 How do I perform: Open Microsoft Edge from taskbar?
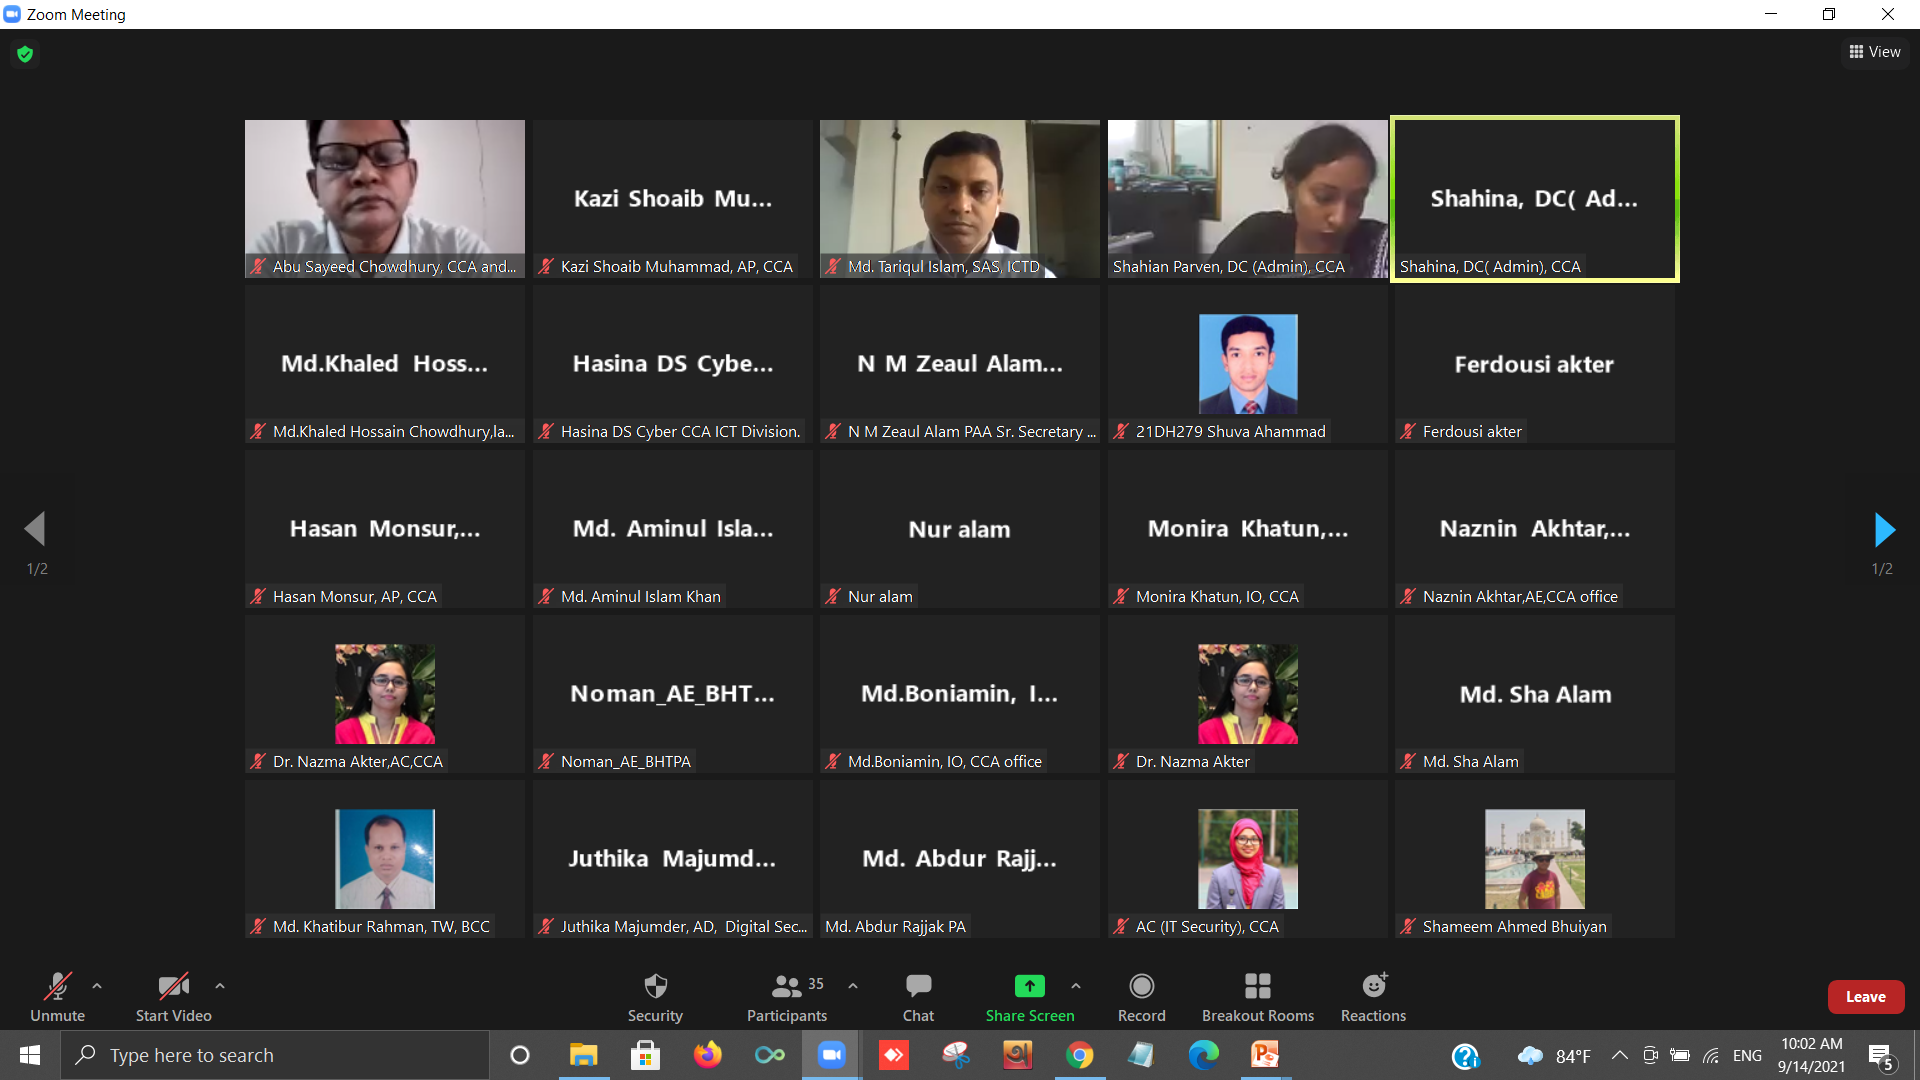pos(1203,1055)
